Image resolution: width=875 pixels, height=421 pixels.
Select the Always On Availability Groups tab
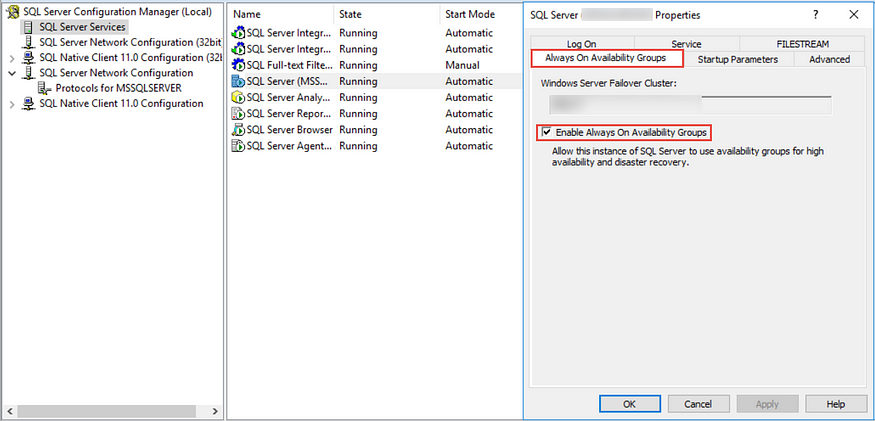click(606, 58)
